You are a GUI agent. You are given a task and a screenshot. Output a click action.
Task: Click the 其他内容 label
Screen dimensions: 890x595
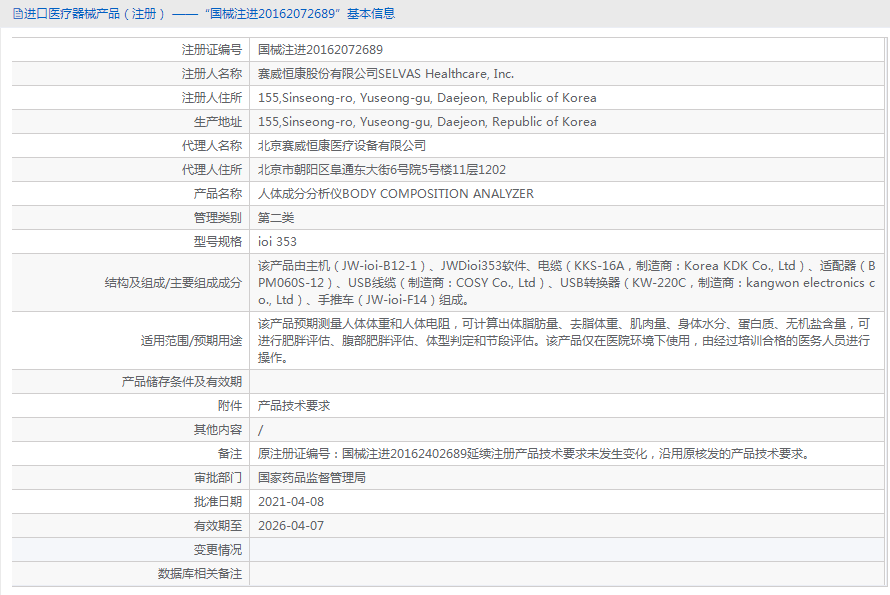coord(218,430)
